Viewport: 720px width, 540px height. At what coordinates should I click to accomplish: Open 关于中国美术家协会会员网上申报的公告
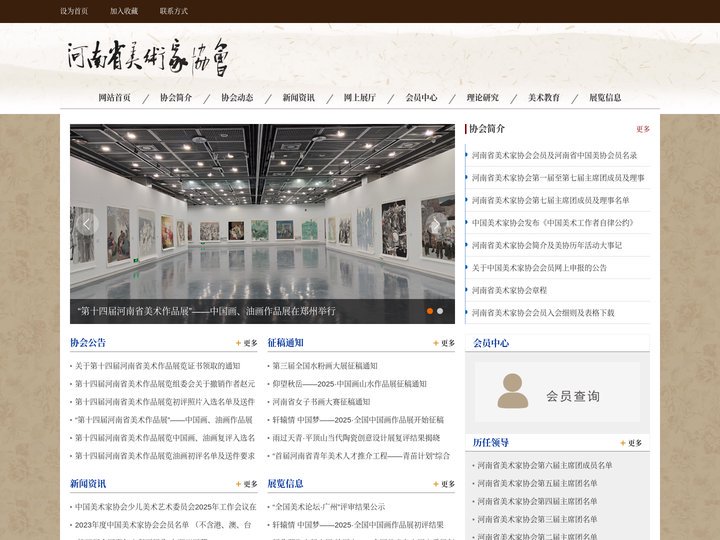tap(539, 268)
